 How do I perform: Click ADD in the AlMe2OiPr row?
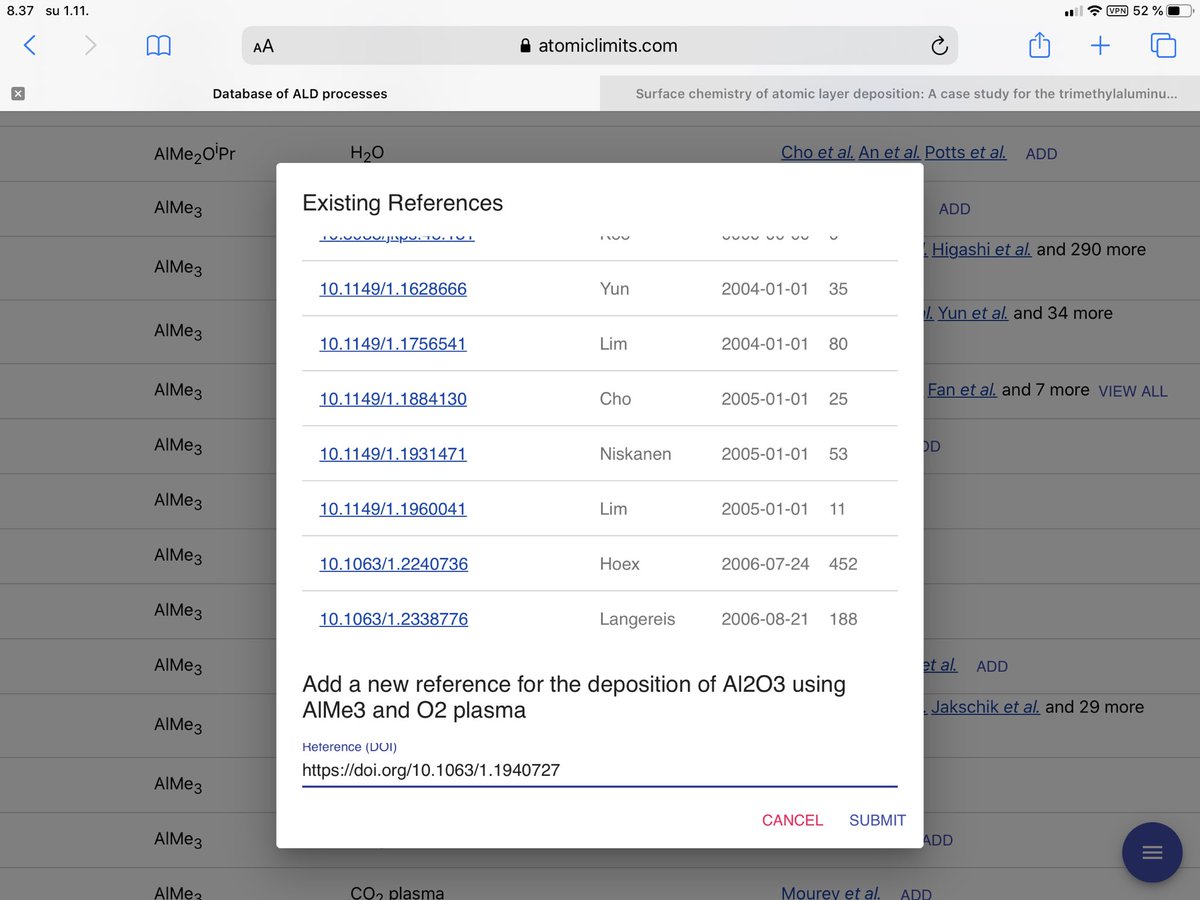(x=1041, y=154)
